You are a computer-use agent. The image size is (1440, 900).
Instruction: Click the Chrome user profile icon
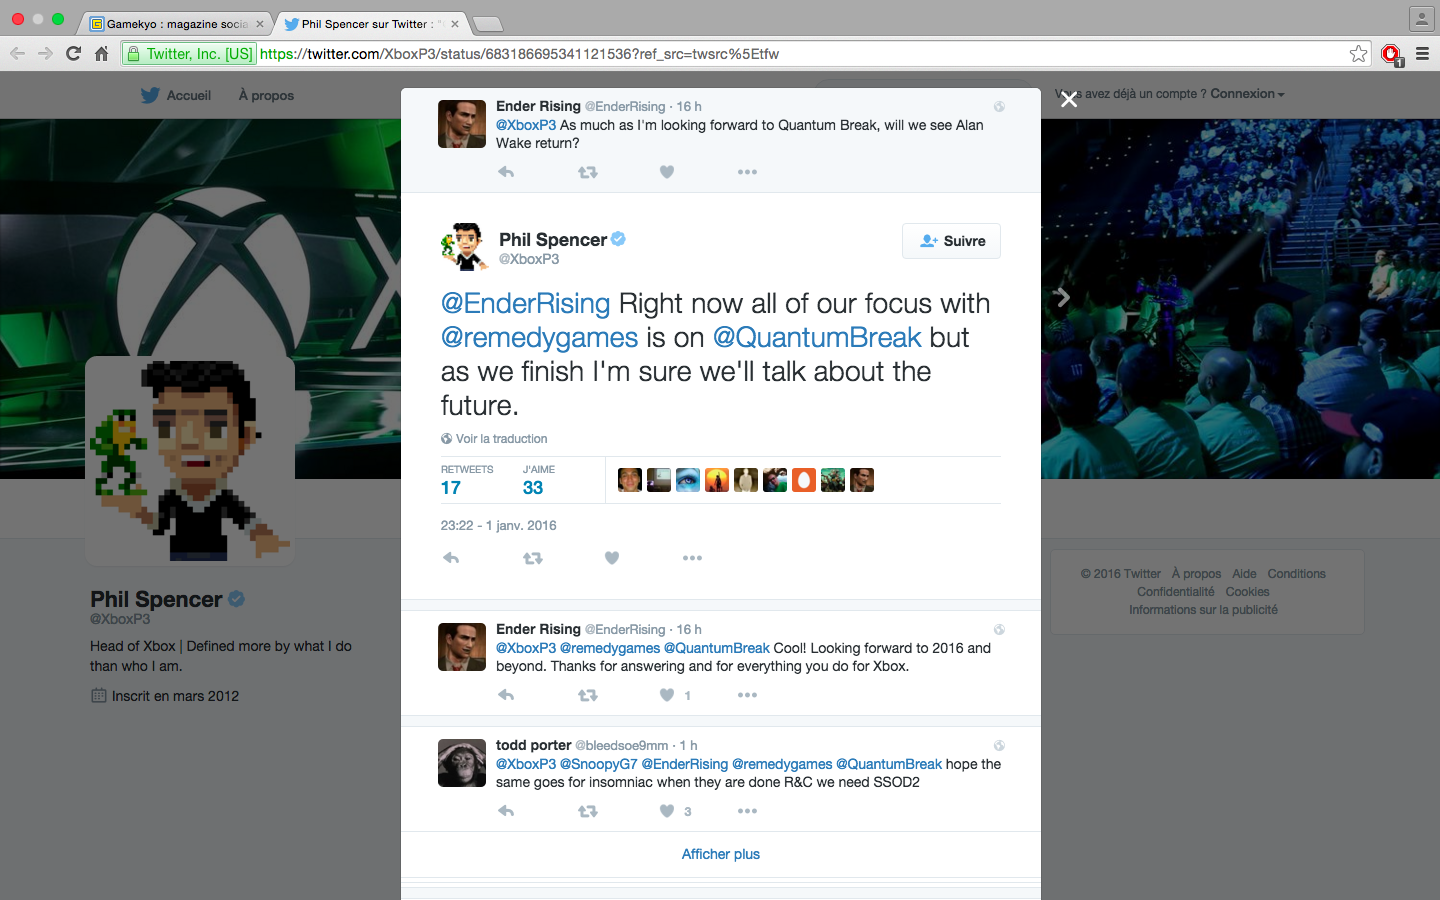[x=1421, y=18]
